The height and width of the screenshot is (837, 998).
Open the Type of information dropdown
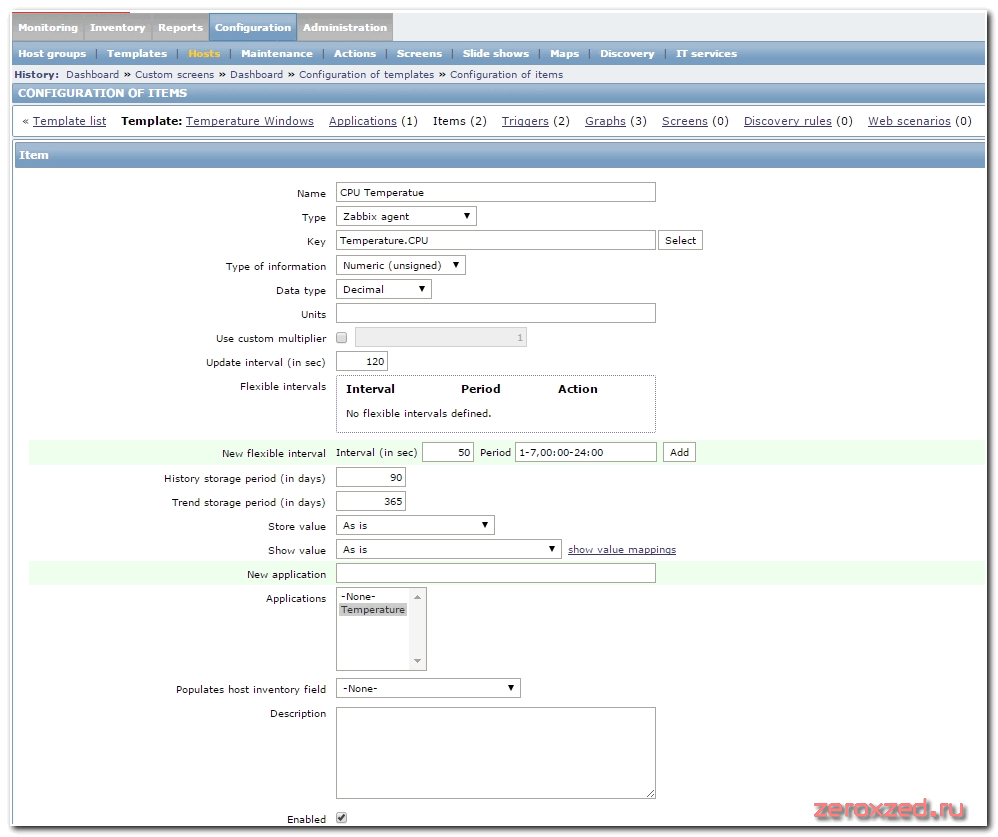click(x=401, y=266)
